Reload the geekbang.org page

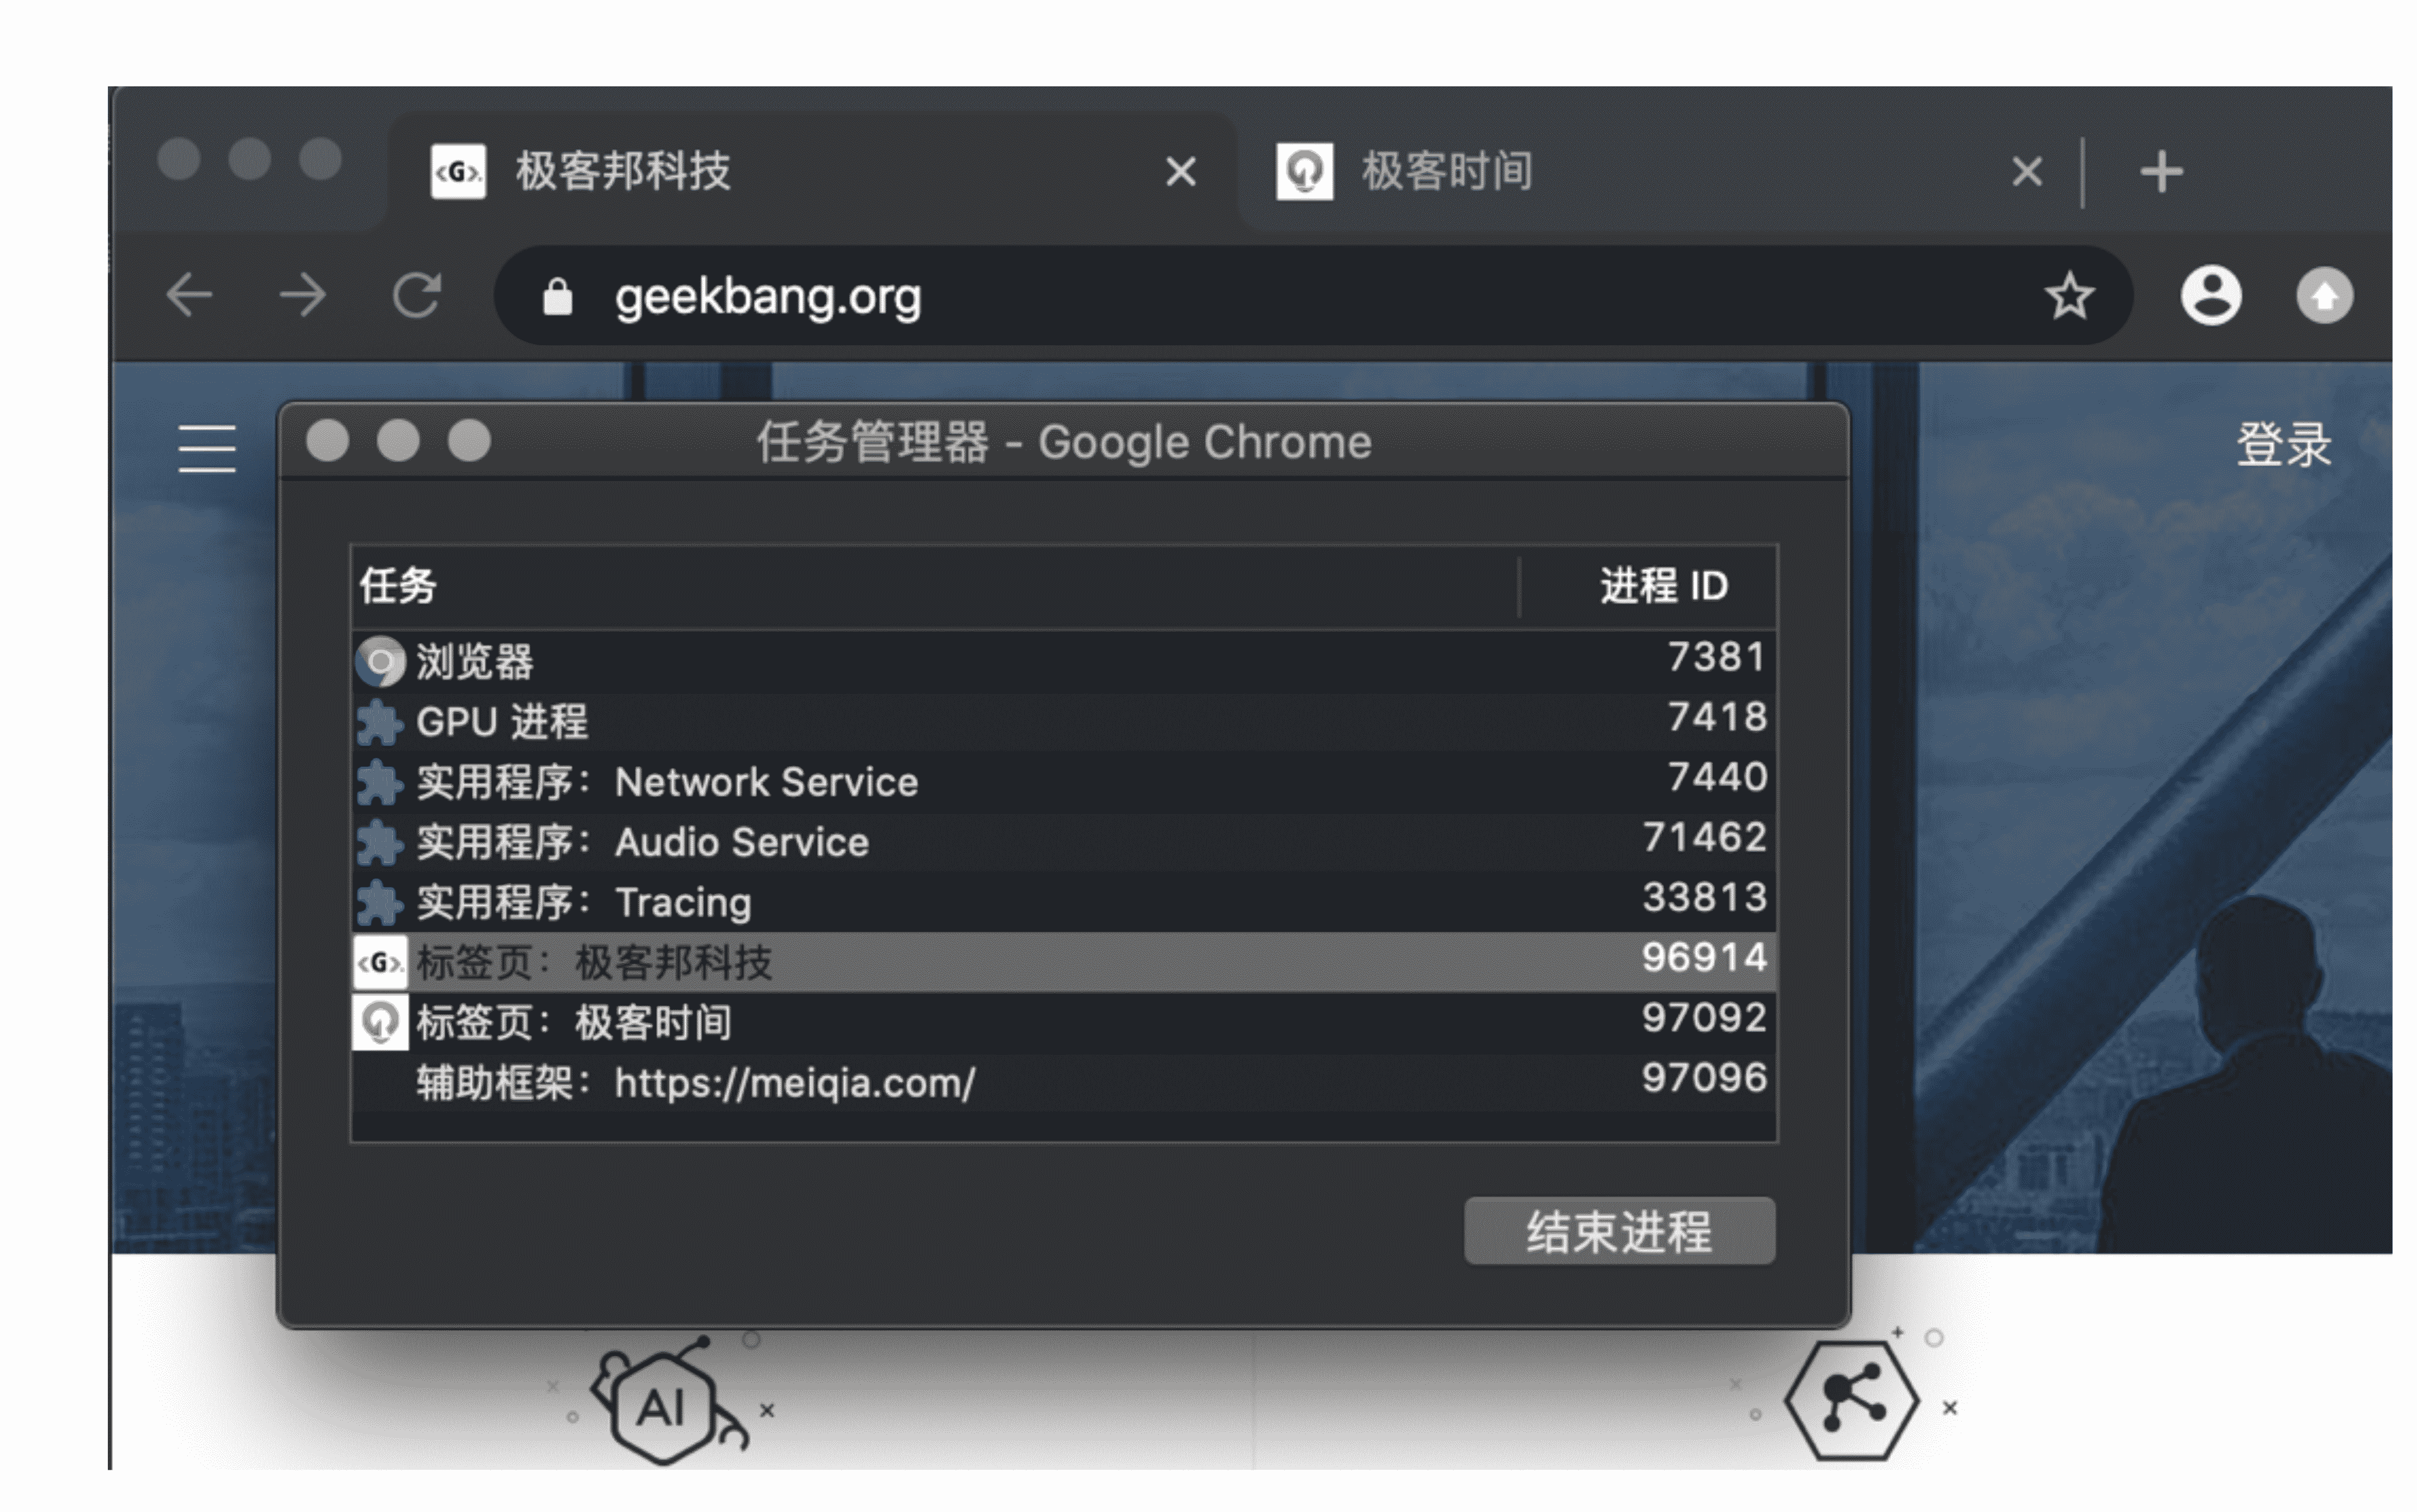point(416,295)
